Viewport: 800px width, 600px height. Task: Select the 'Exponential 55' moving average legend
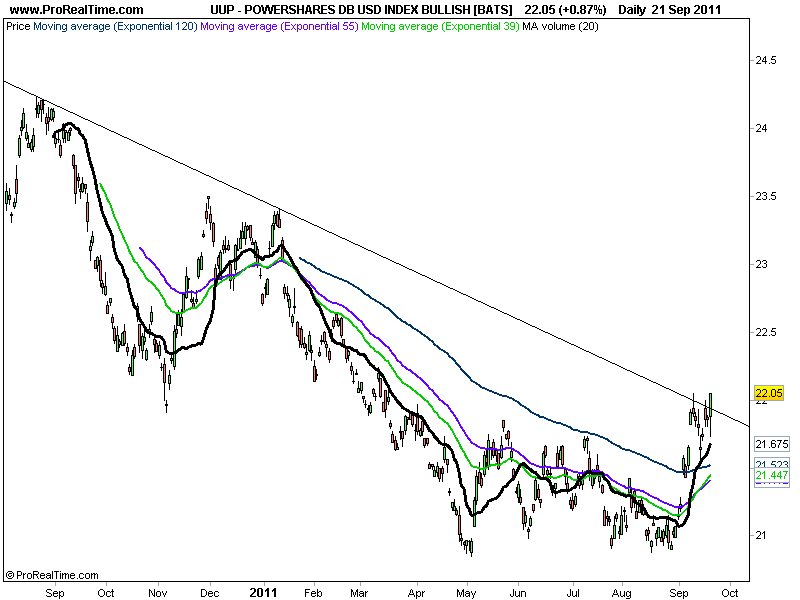coord(280,26)
